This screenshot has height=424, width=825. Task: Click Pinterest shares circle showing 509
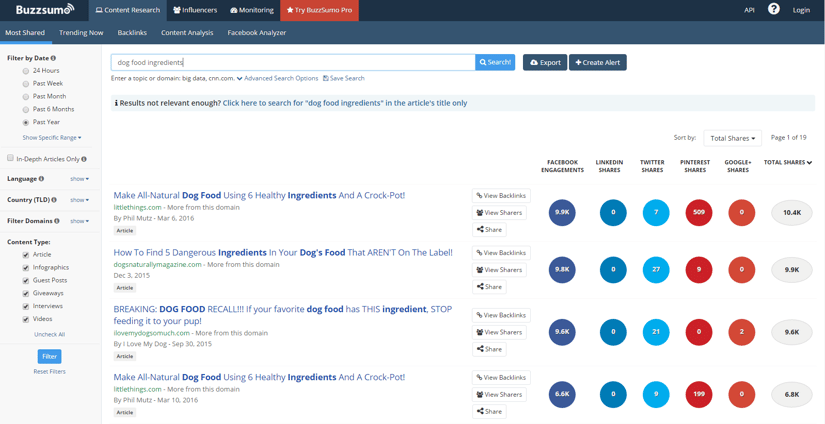click(x=698, y=212)
